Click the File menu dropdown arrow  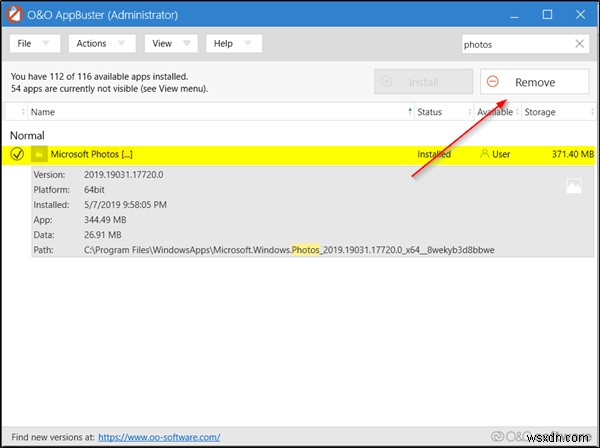(46, 43)
